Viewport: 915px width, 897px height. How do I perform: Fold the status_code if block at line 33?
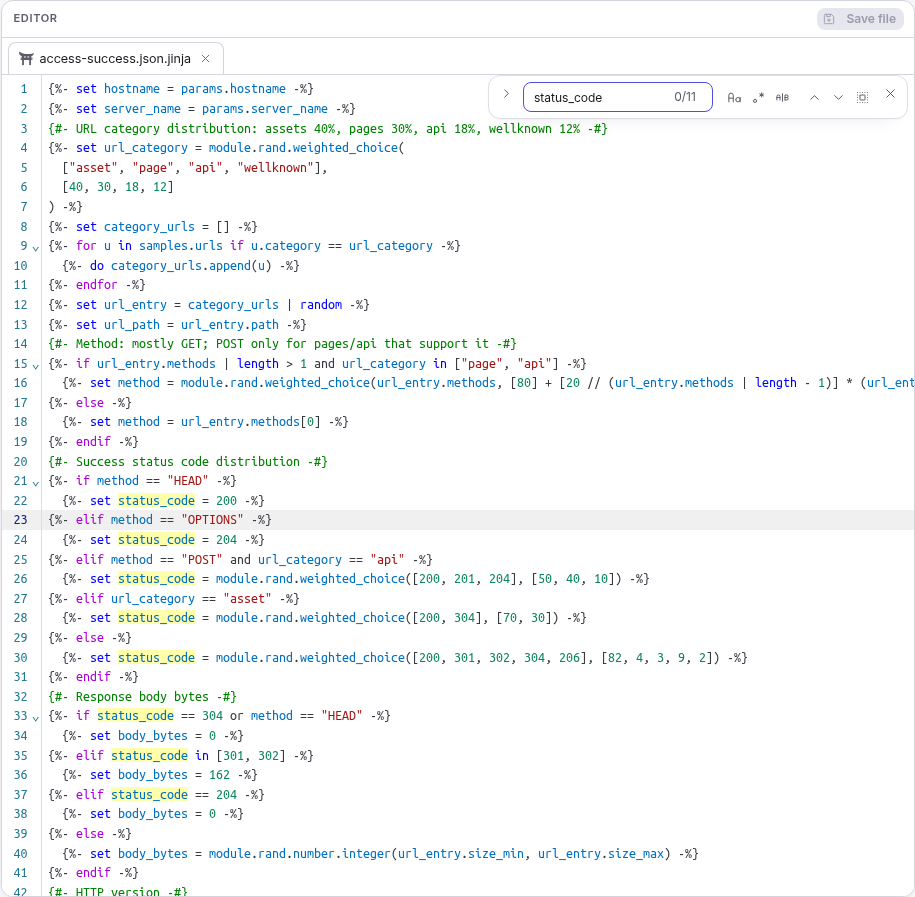pos(36,719)
